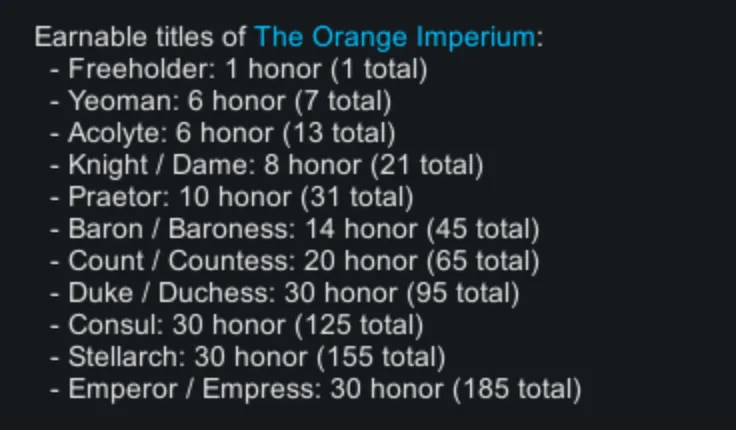
Task: Select the Consul title line
Action: pos(245,325)
